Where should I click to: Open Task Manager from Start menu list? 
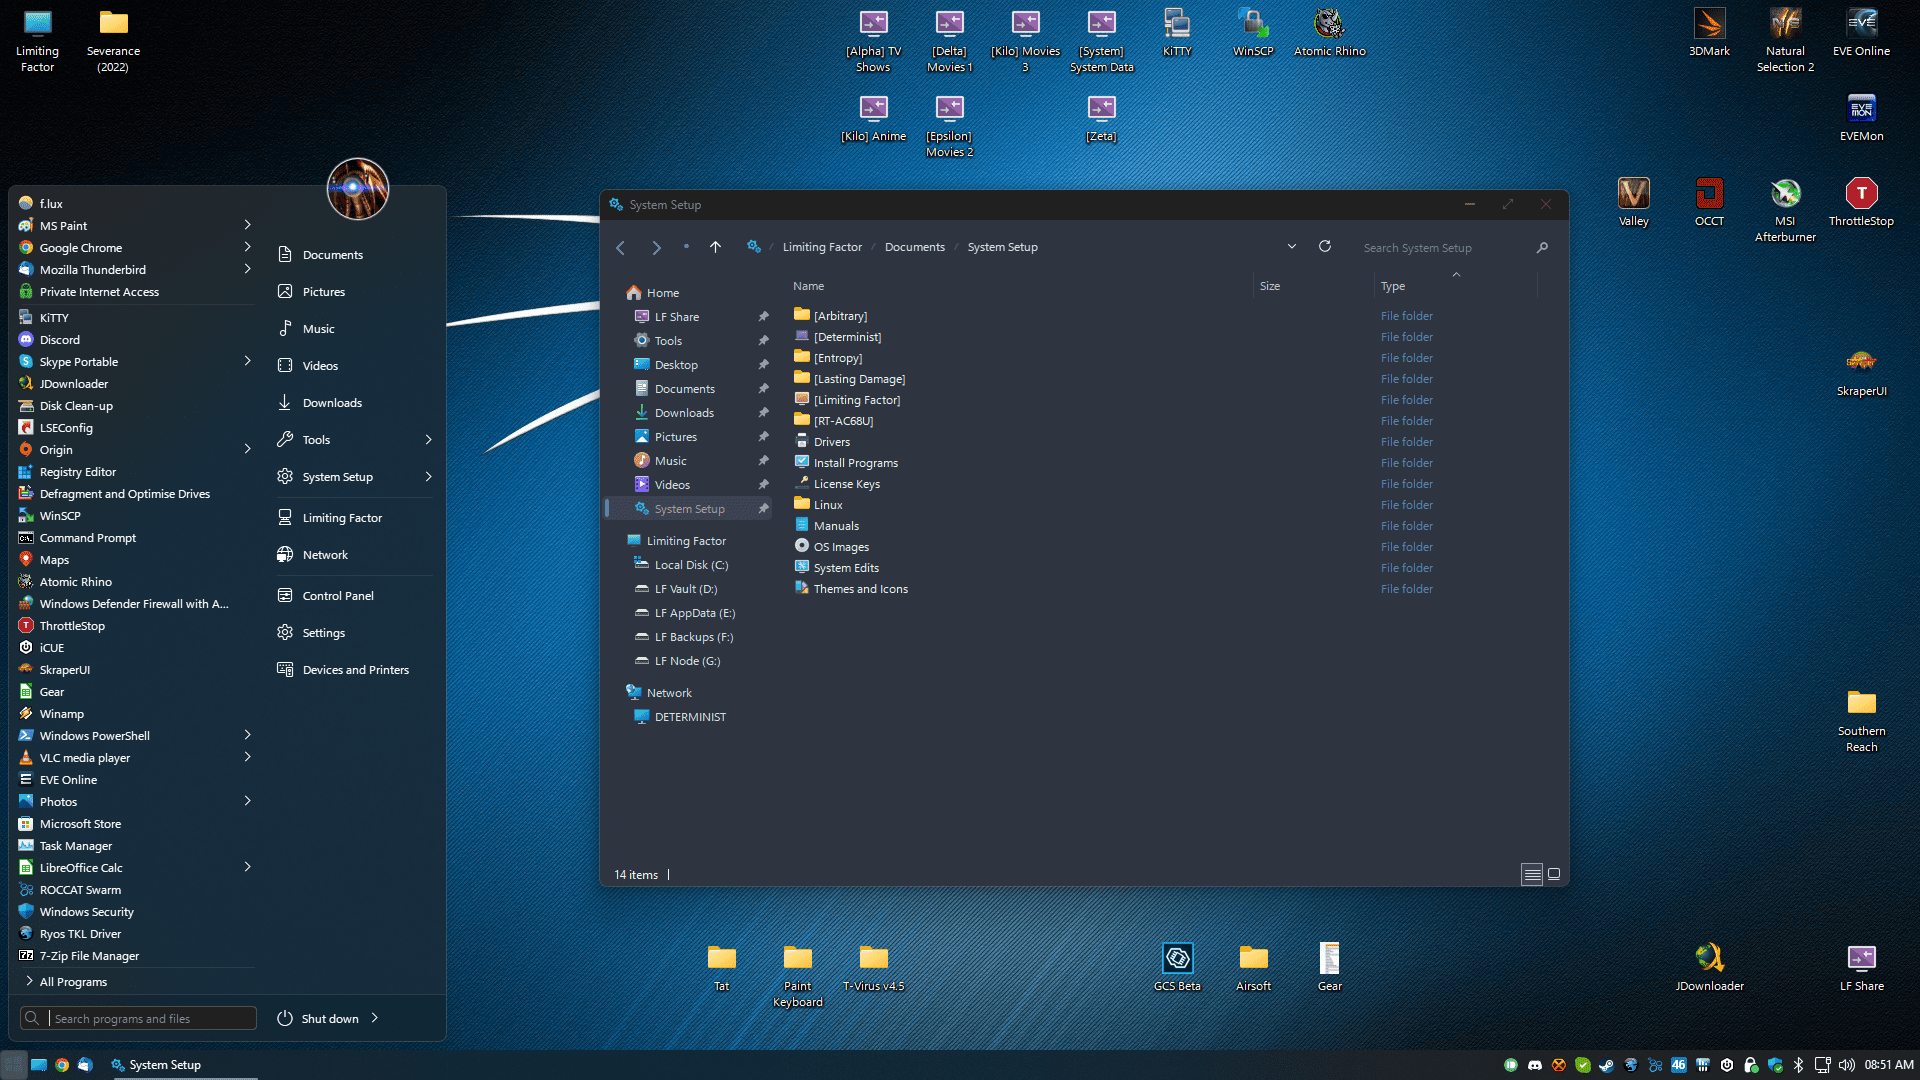pos(75,846)
